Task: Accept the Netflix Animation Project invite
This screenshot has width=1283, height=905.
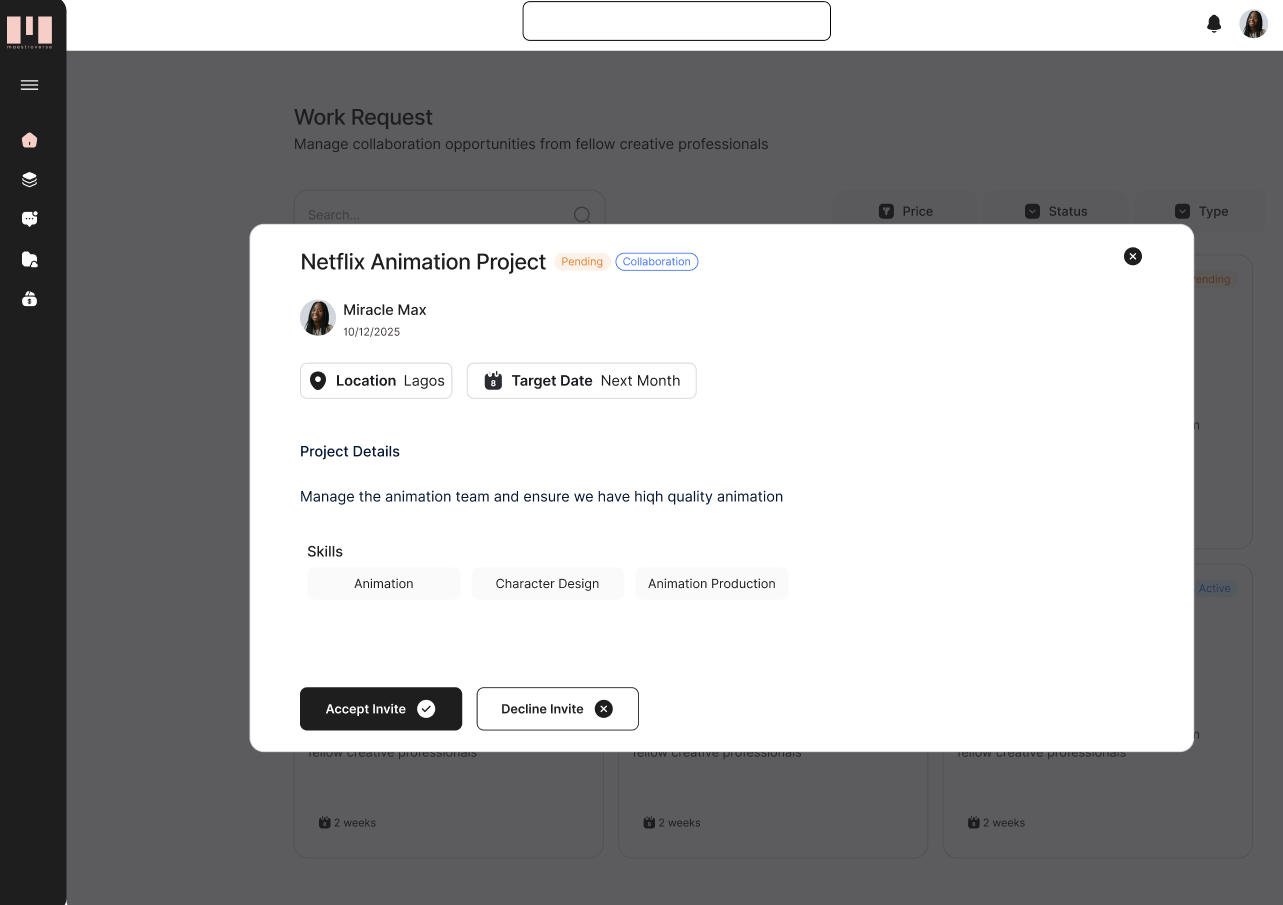Action: tap(380, 708)
